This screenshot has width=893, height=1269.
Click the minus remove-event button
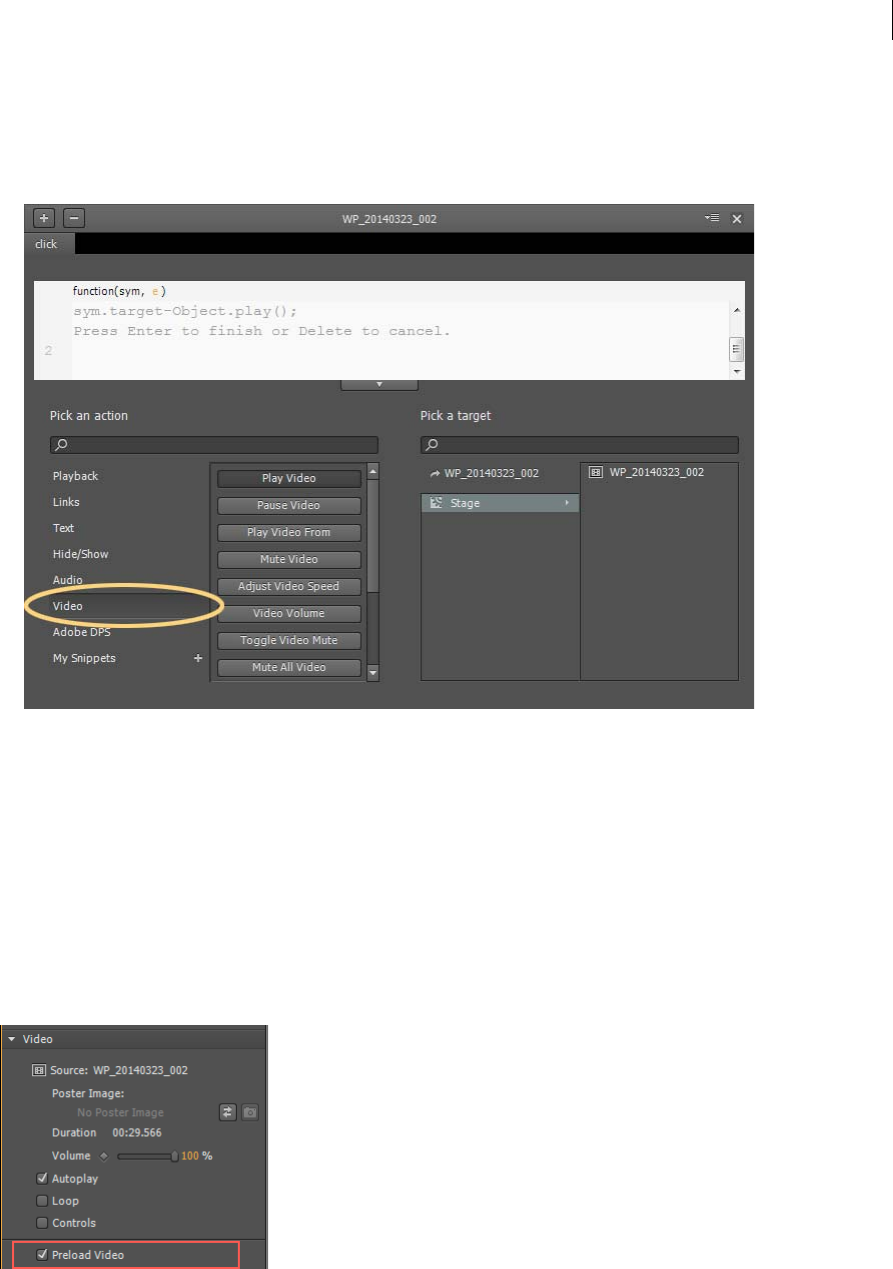tap(73, 217)
